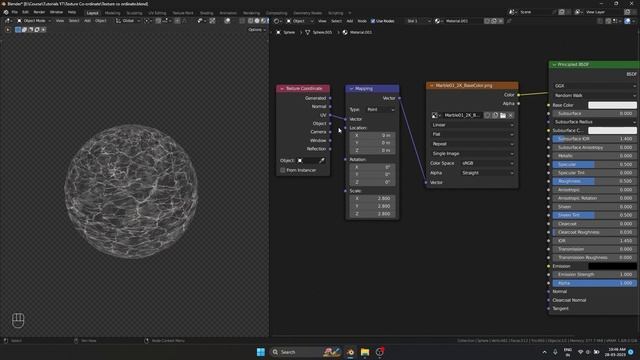
Task: Open GGX distribution dropdown in Principled BSDF
Action: 595,86
